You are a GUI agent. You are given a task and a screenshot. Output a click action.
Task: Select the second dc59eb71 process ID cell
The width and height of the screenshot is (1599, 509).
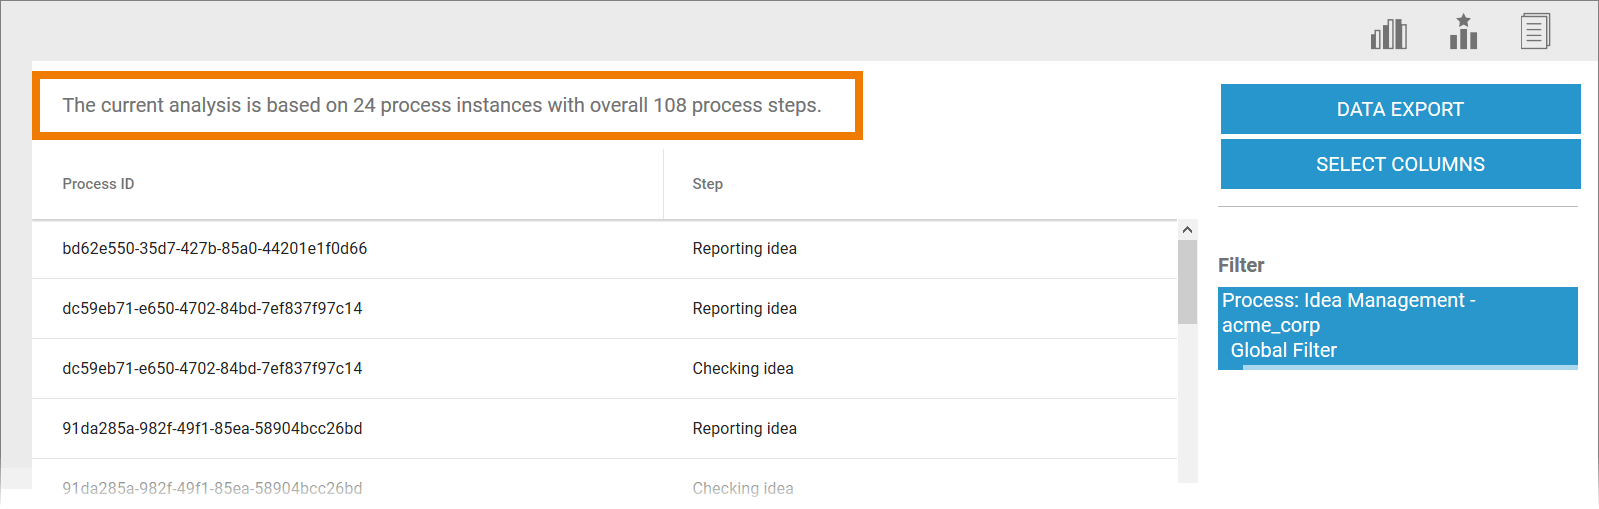coord(212,369)
